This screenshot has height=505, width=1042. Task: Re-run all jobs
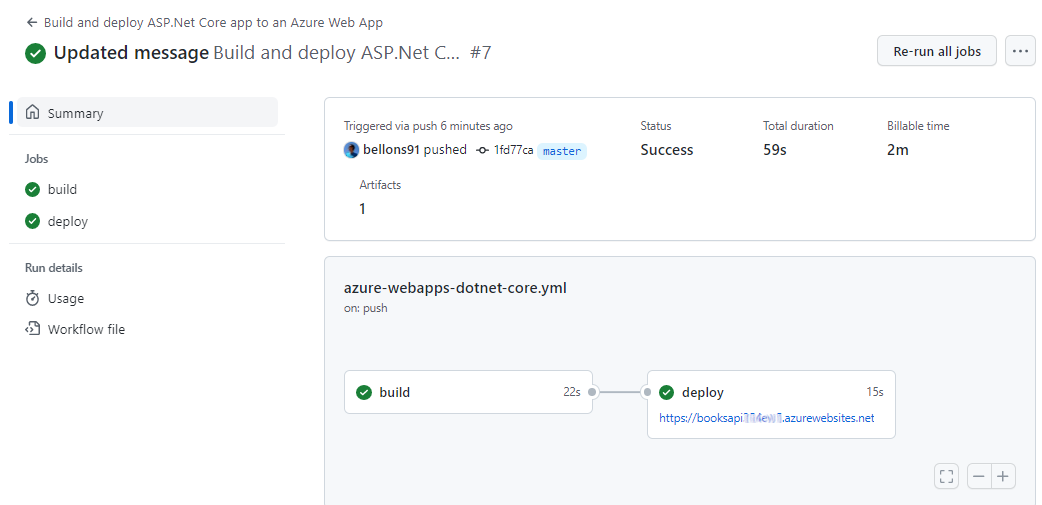point(936,51)
